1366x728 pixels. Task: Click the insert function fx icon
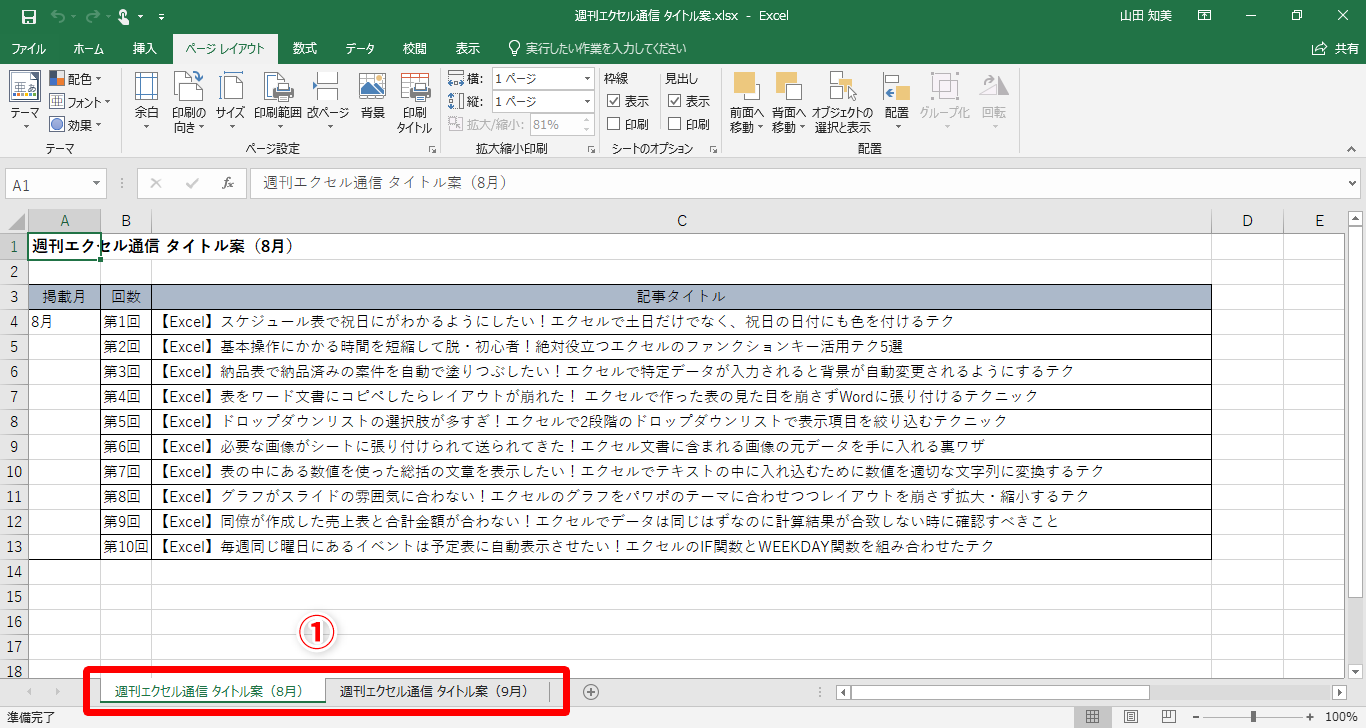[228, 183]
